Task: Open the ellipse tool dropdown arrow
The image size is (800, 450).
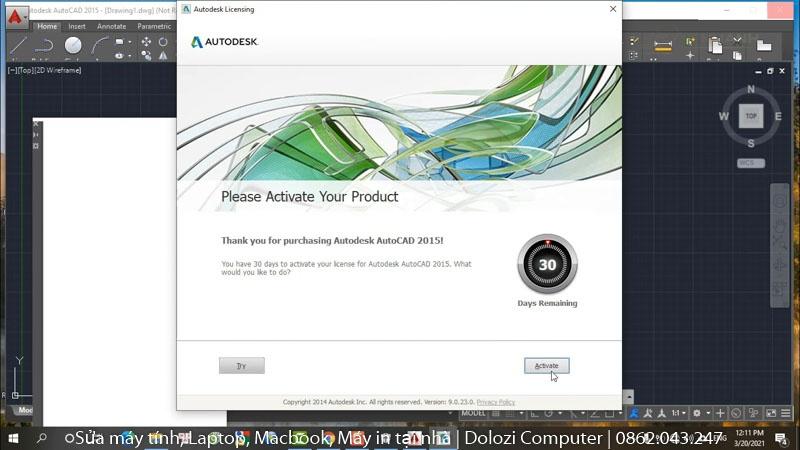Action: coord(130,56)
